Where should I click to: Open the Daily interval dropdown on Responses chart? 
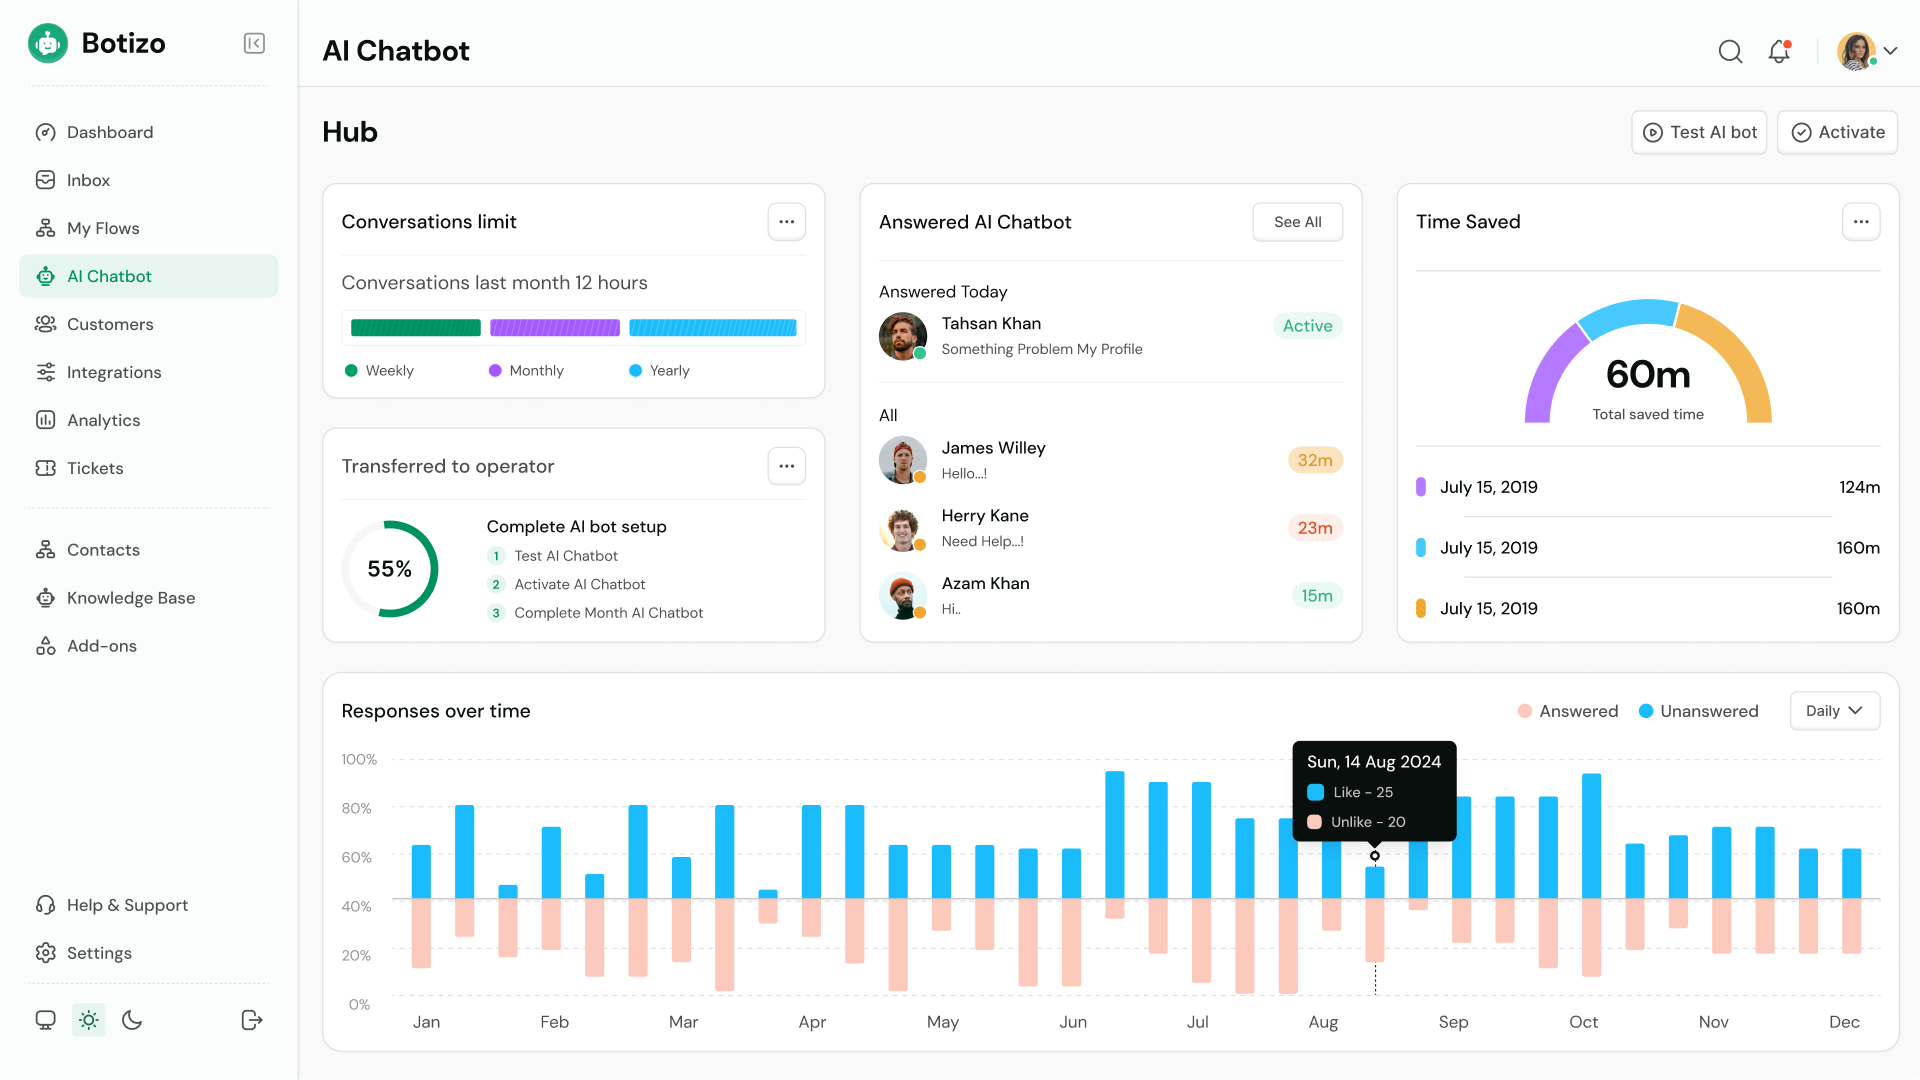(1835, 710)
